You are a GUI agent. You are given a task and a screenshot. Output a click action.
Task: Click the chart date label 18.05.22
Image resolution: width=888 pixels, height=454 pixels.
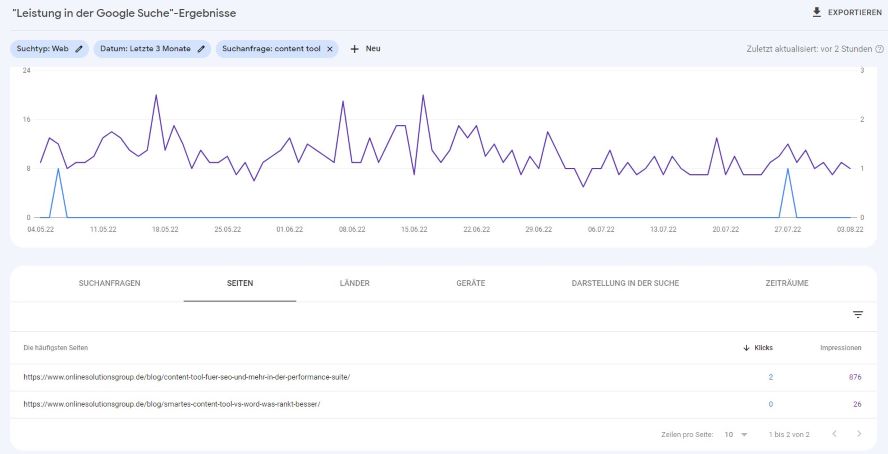tap(165, 229)
